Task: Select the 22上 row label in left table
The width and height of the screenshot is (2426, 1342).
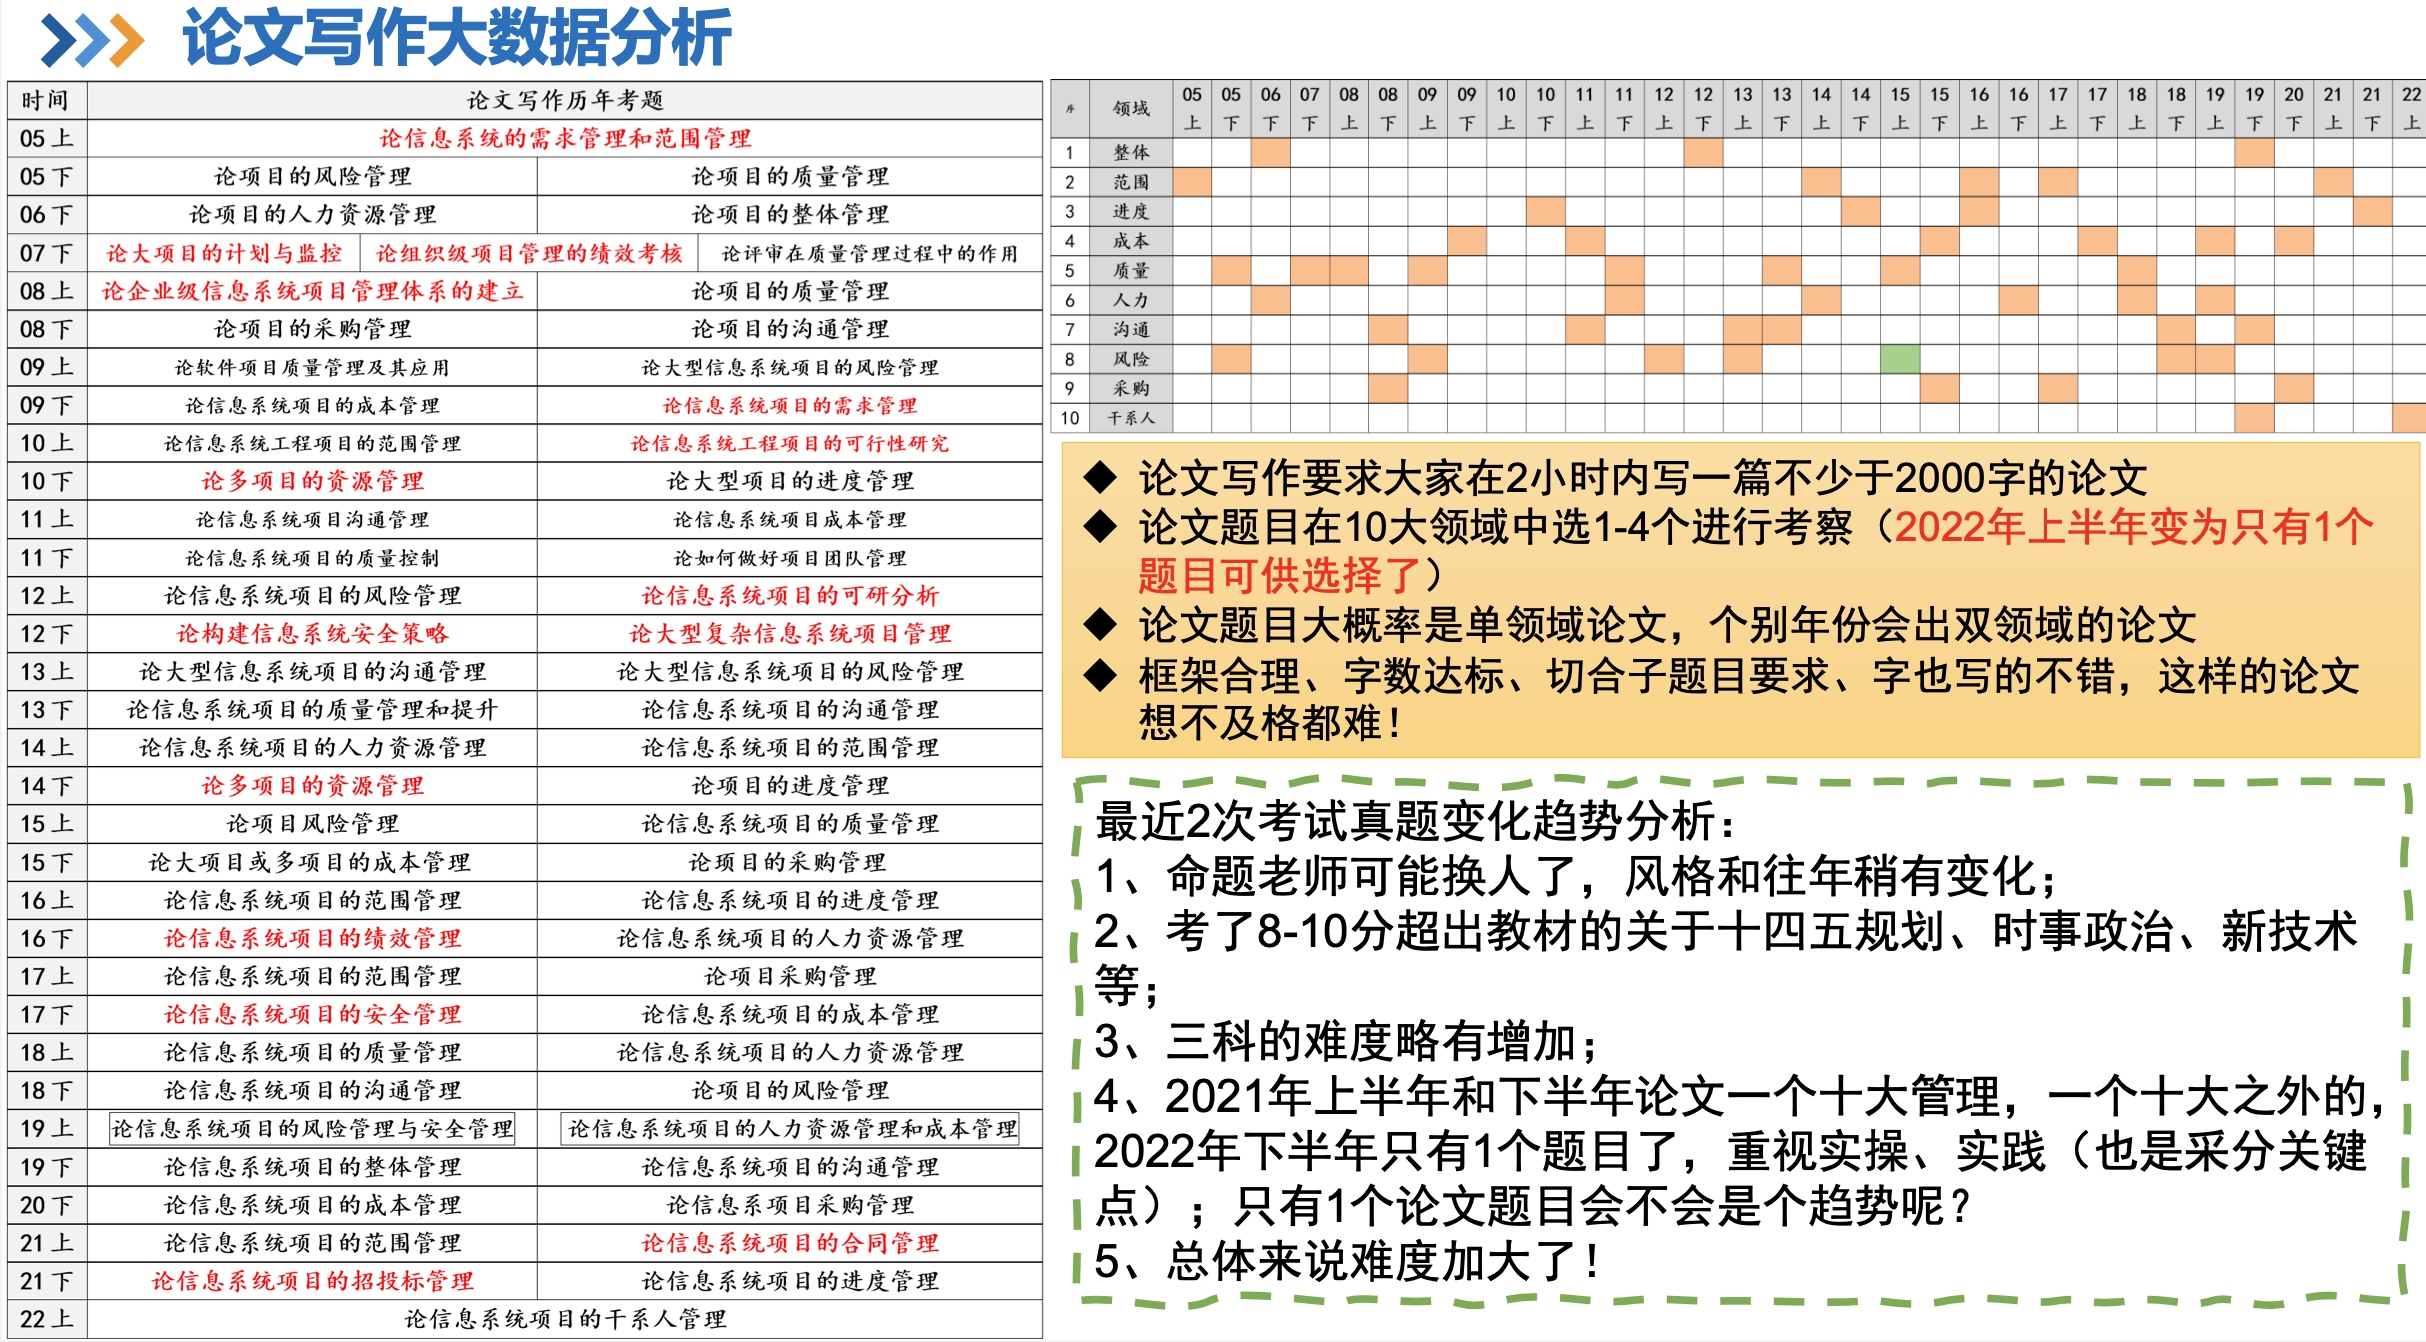Action: click(46, 1319)
